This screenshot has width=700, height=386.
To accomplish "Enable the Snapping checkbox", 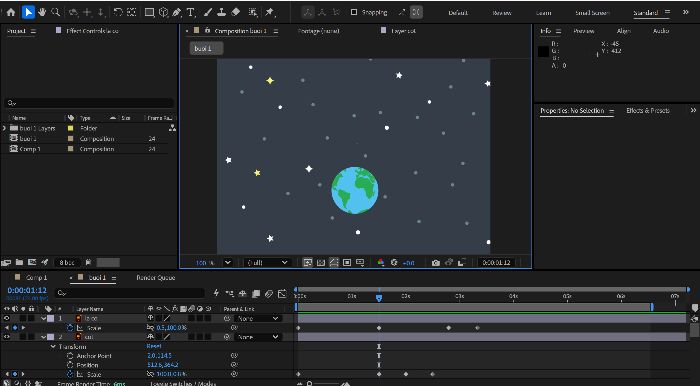I will point(354,12).
